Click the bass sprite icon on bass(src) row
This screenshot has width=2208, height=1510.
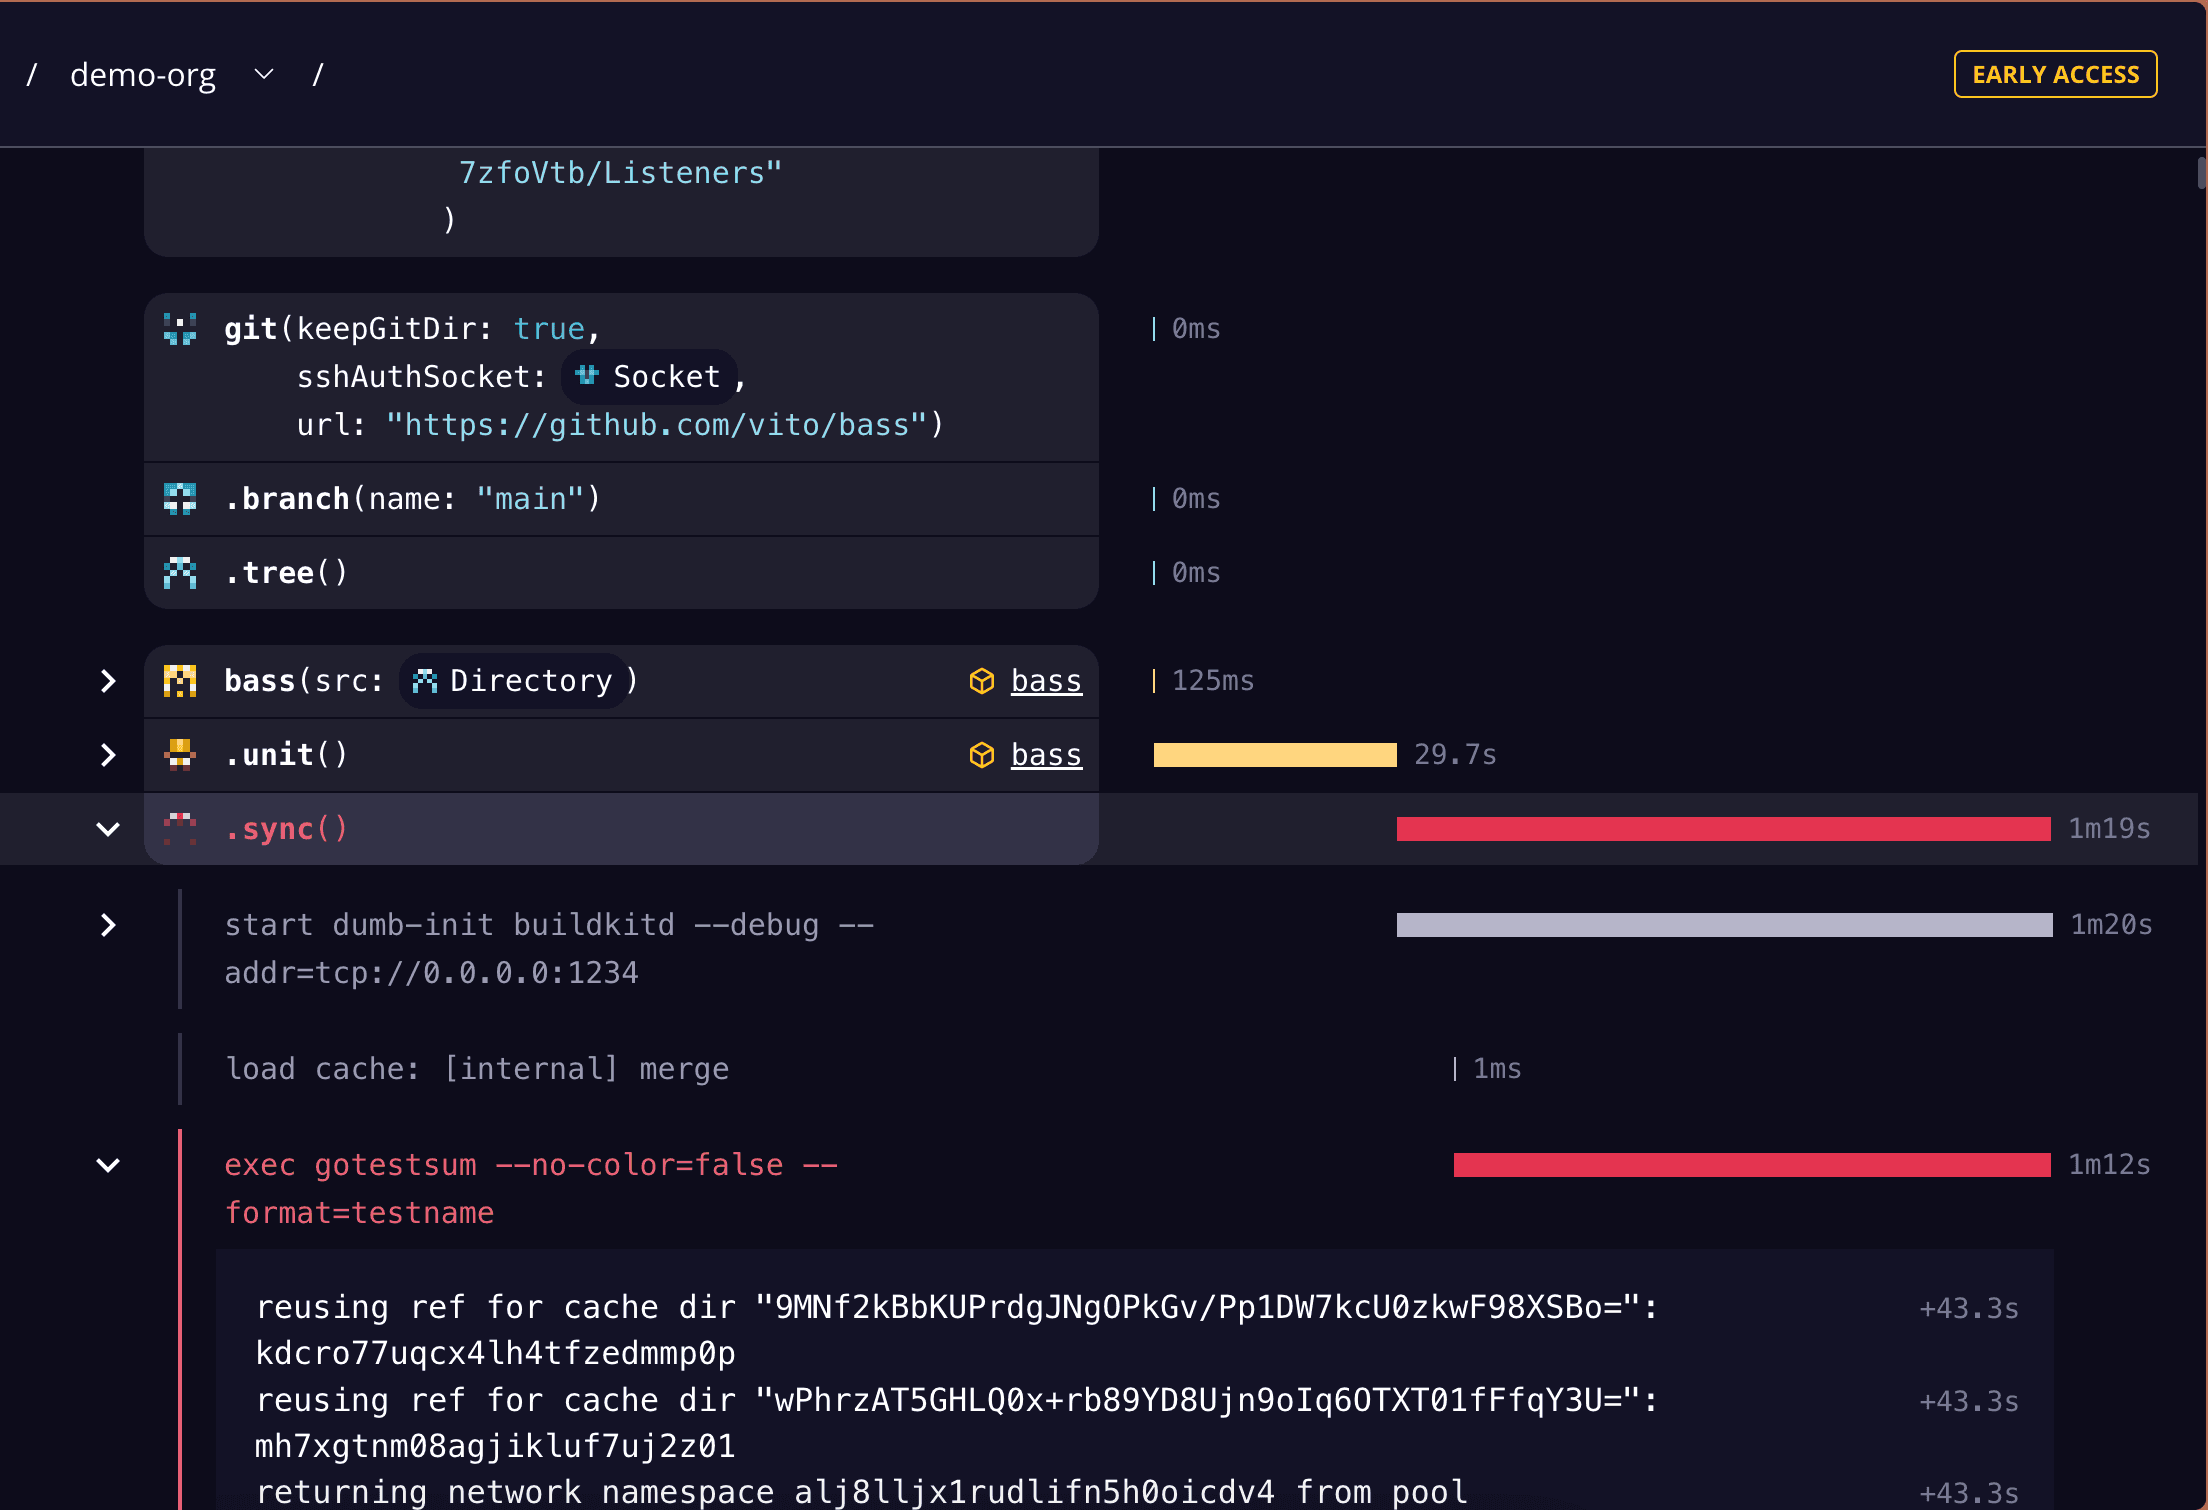pos(180,680)
